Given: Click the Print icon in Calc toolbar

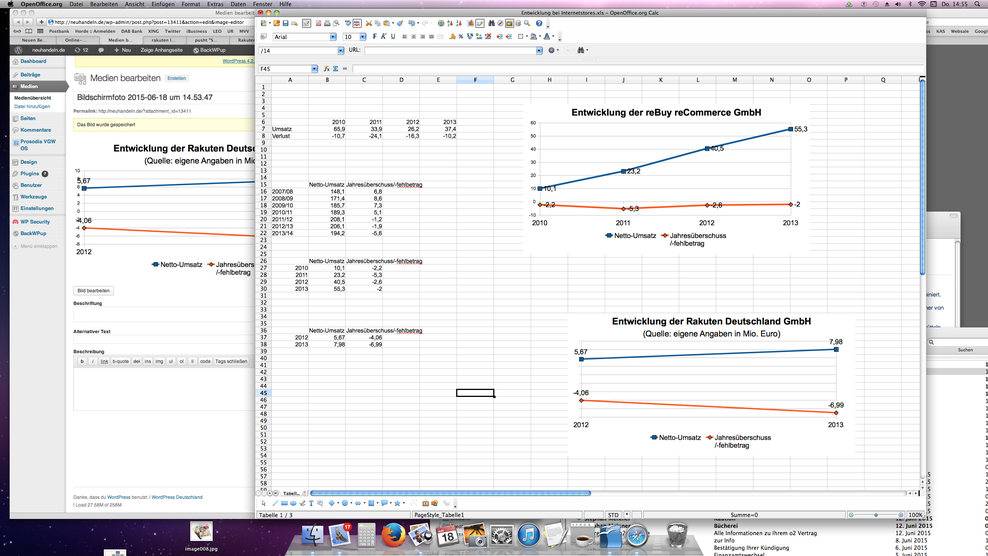Looking at the screenshot, I should tap(327, 23).
